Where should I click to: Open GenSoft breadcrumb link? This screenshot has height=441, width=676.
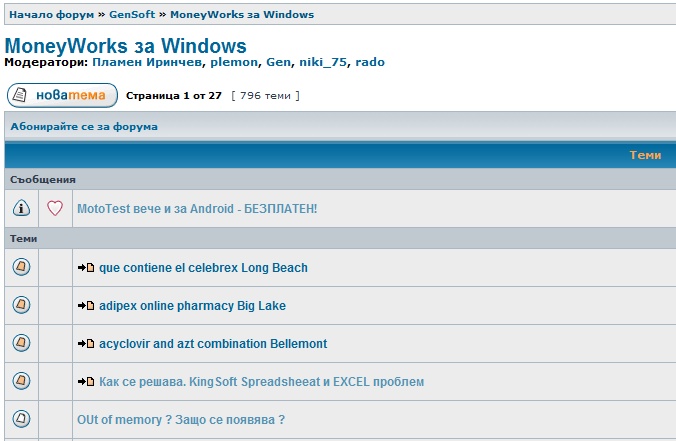131,15
